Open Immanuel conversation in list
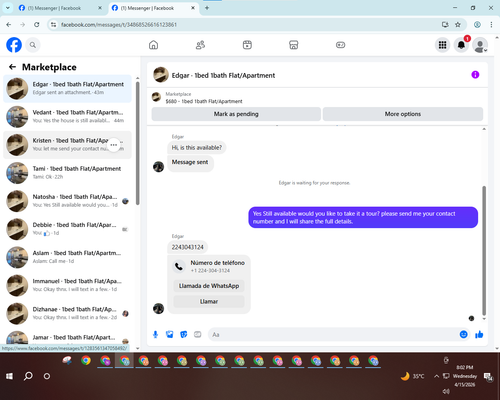Screen dimensions: 500x400 (67, 285)
